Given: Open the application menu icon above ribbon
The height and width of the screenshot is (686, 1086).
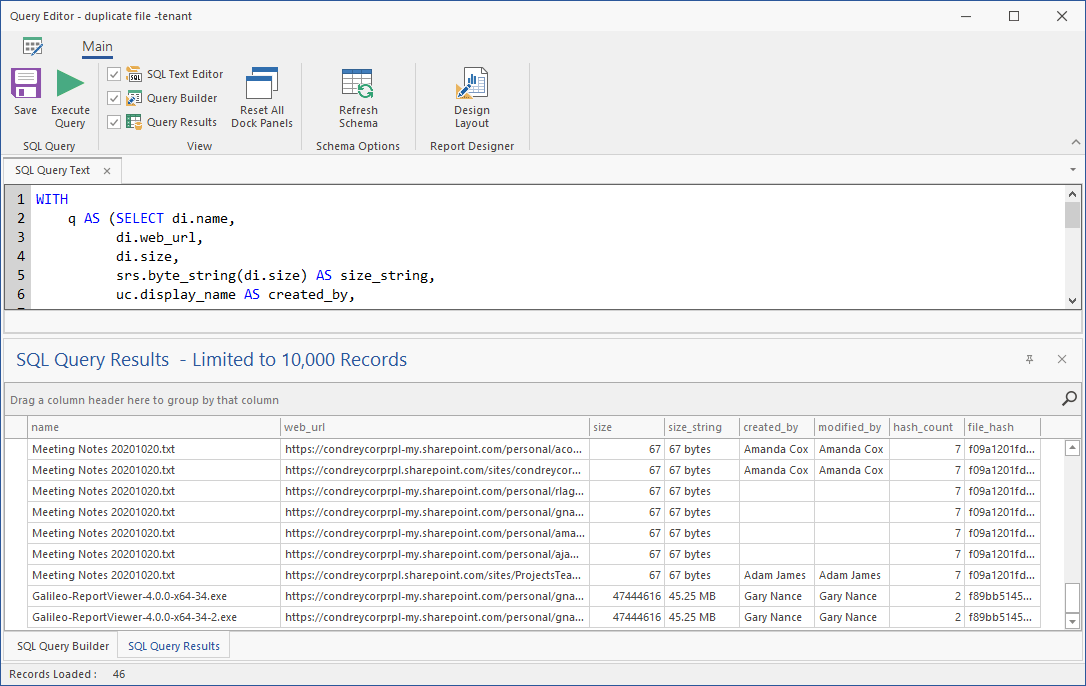Looking at the screenshot, I should pos(33,46).
